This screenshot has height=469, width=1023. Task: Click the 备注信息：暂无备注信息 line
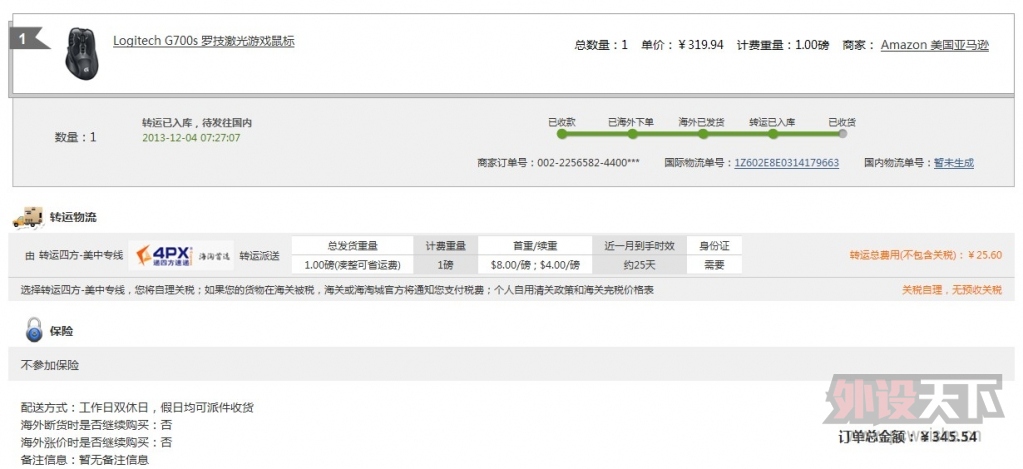coord(85,459)
